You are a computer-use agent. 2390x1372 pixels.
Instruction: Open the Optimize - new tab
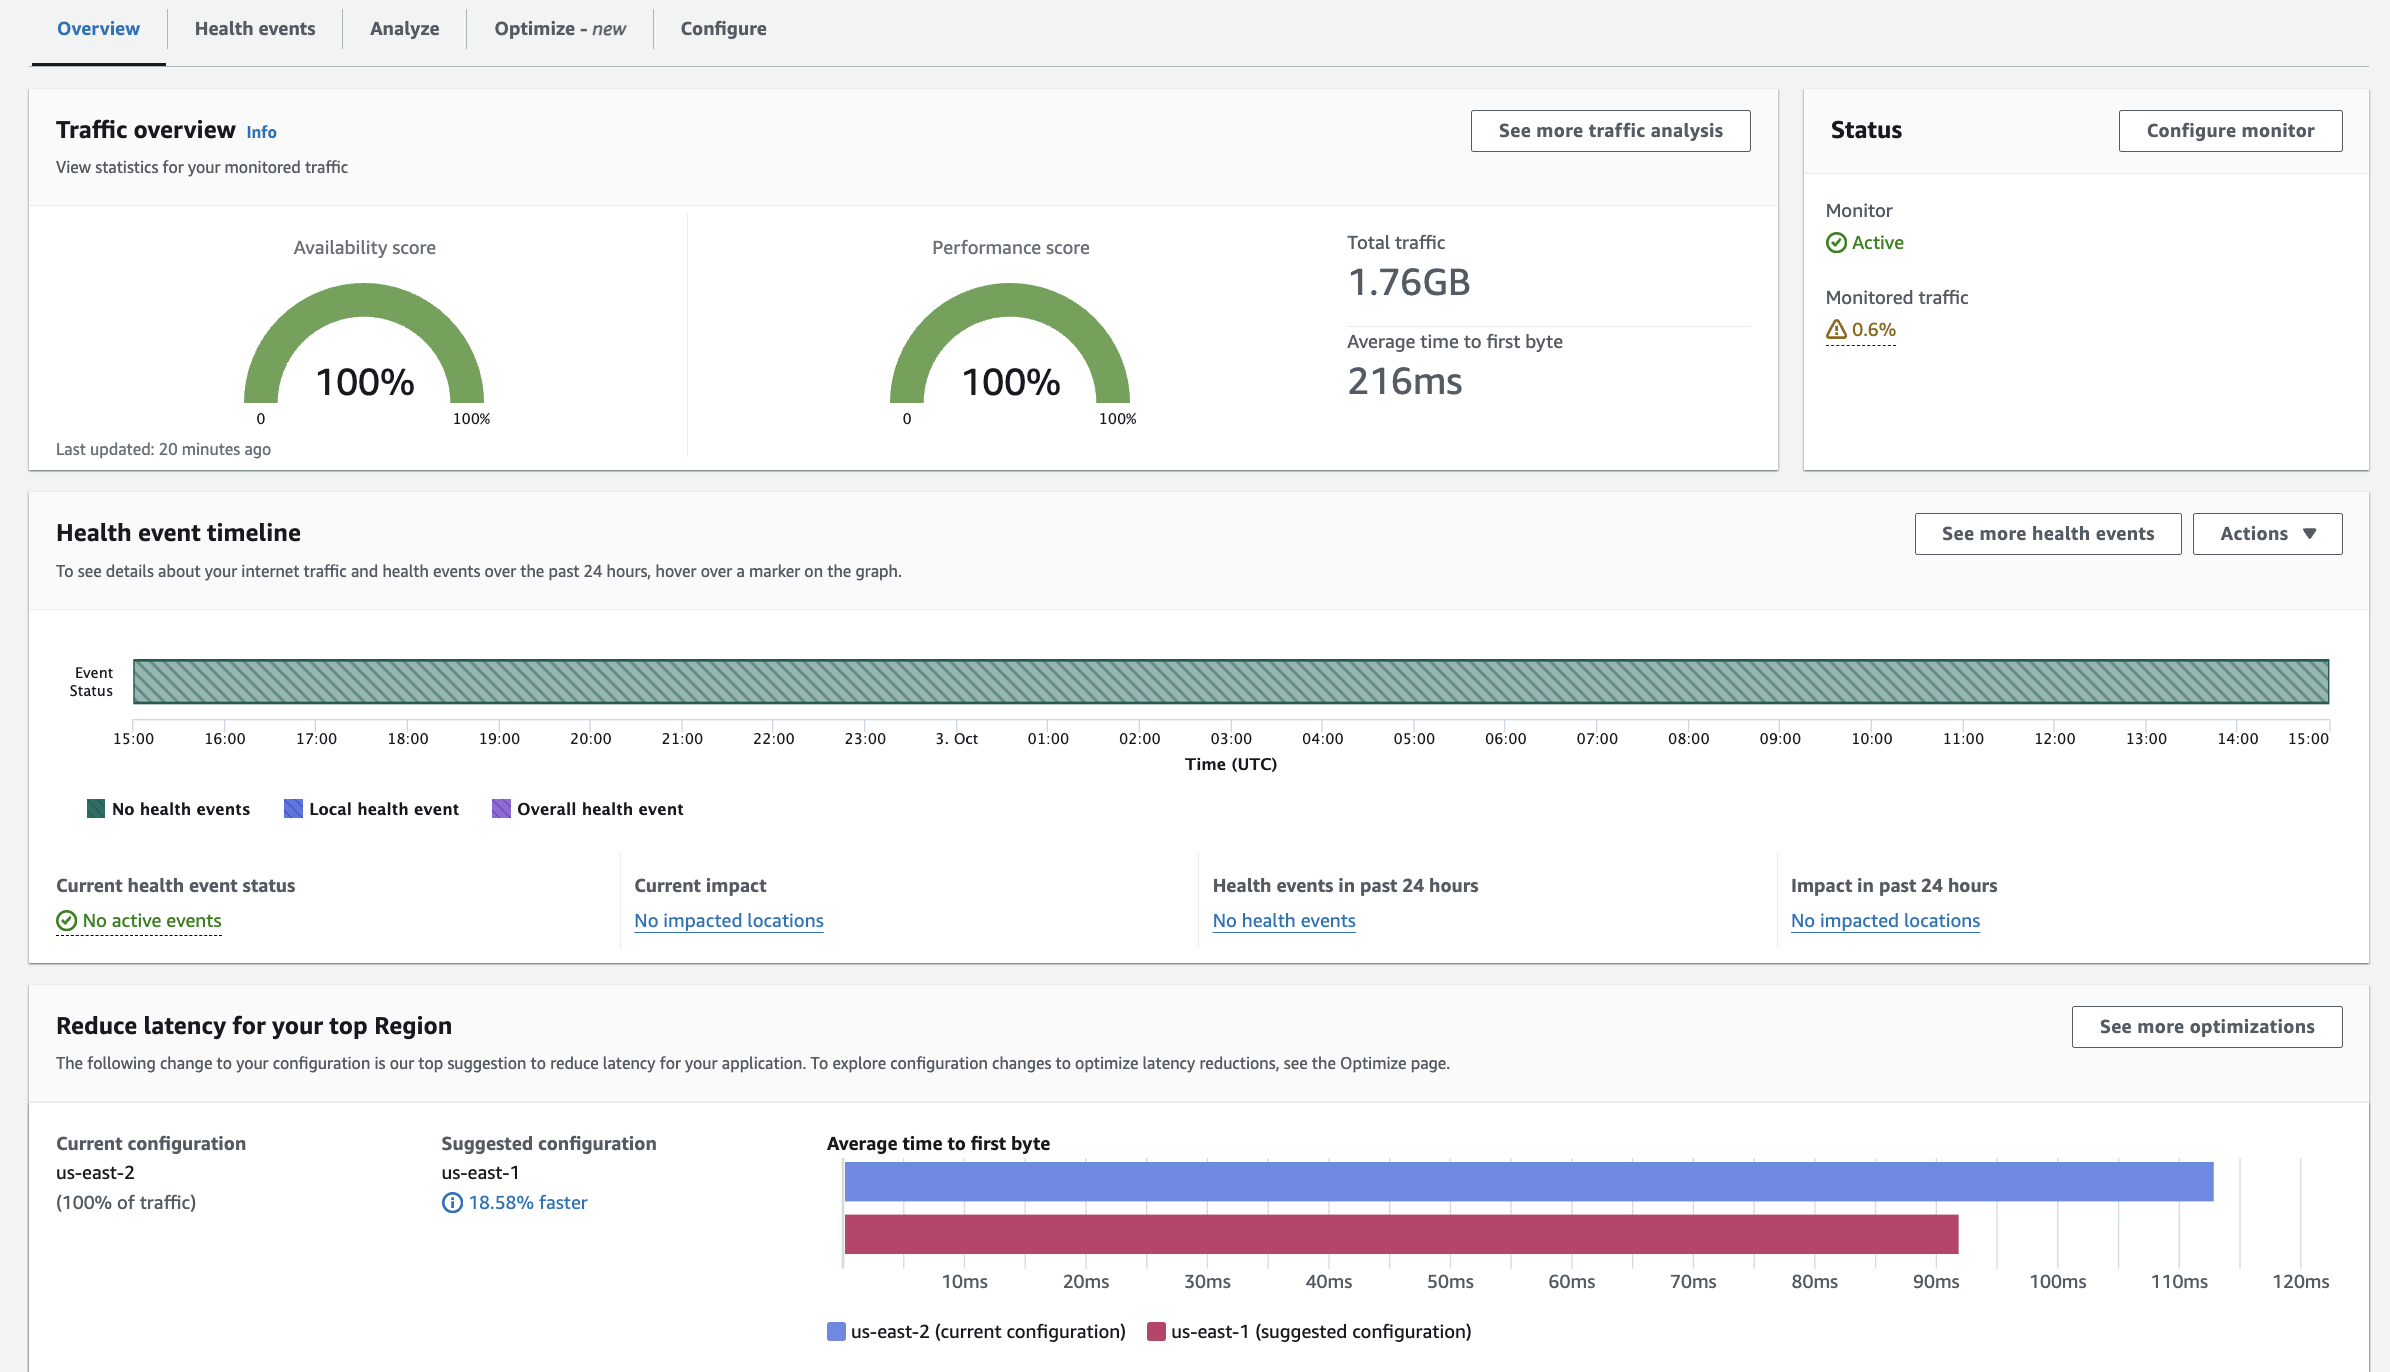point(560,29)
